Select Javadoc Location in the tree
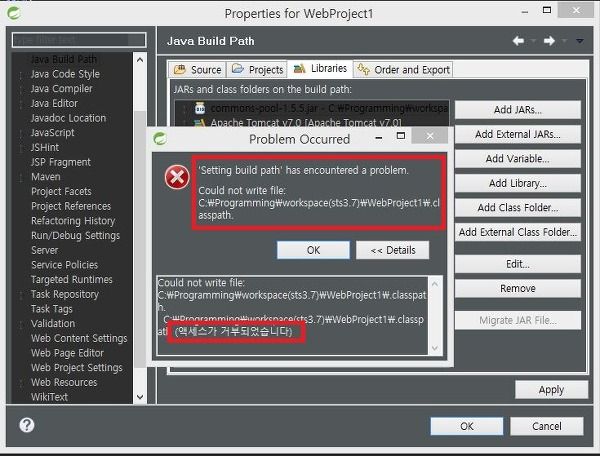This screenshot has width=600, height=456. click(68, 118)
